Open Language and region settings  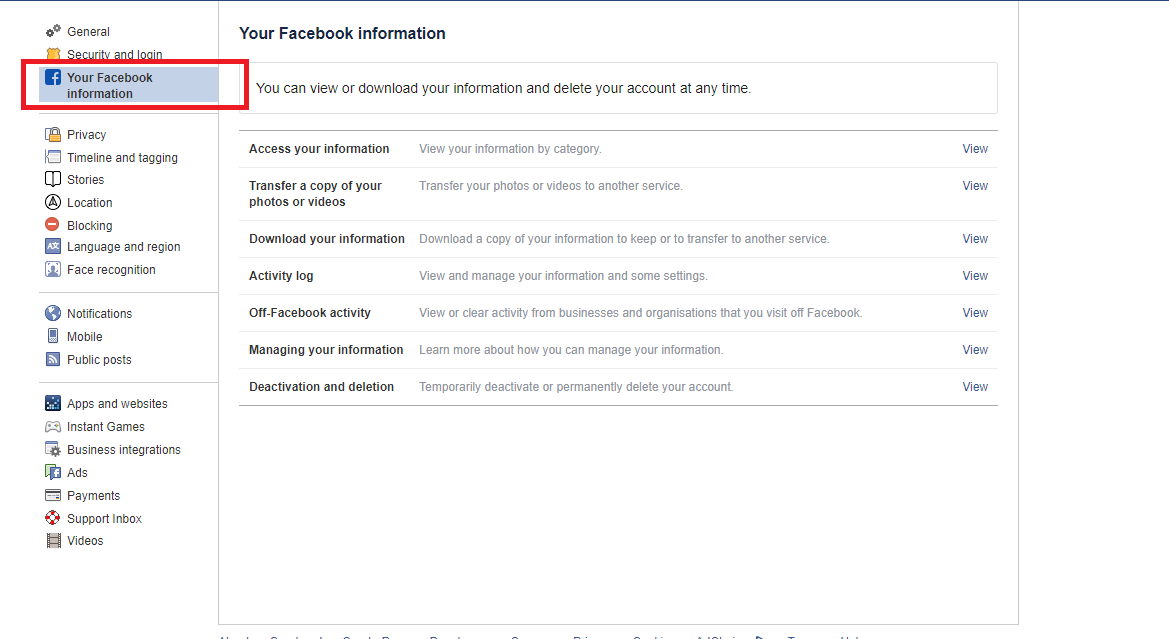(123, 247)
